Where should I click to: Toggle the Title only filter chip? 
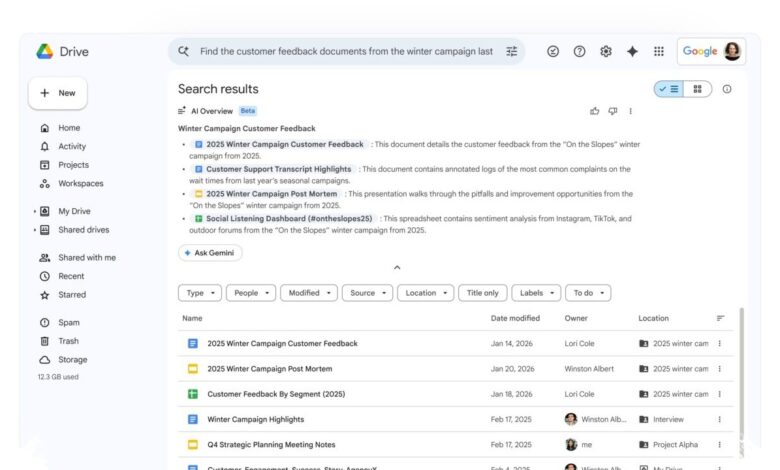[x=483, y=293]
